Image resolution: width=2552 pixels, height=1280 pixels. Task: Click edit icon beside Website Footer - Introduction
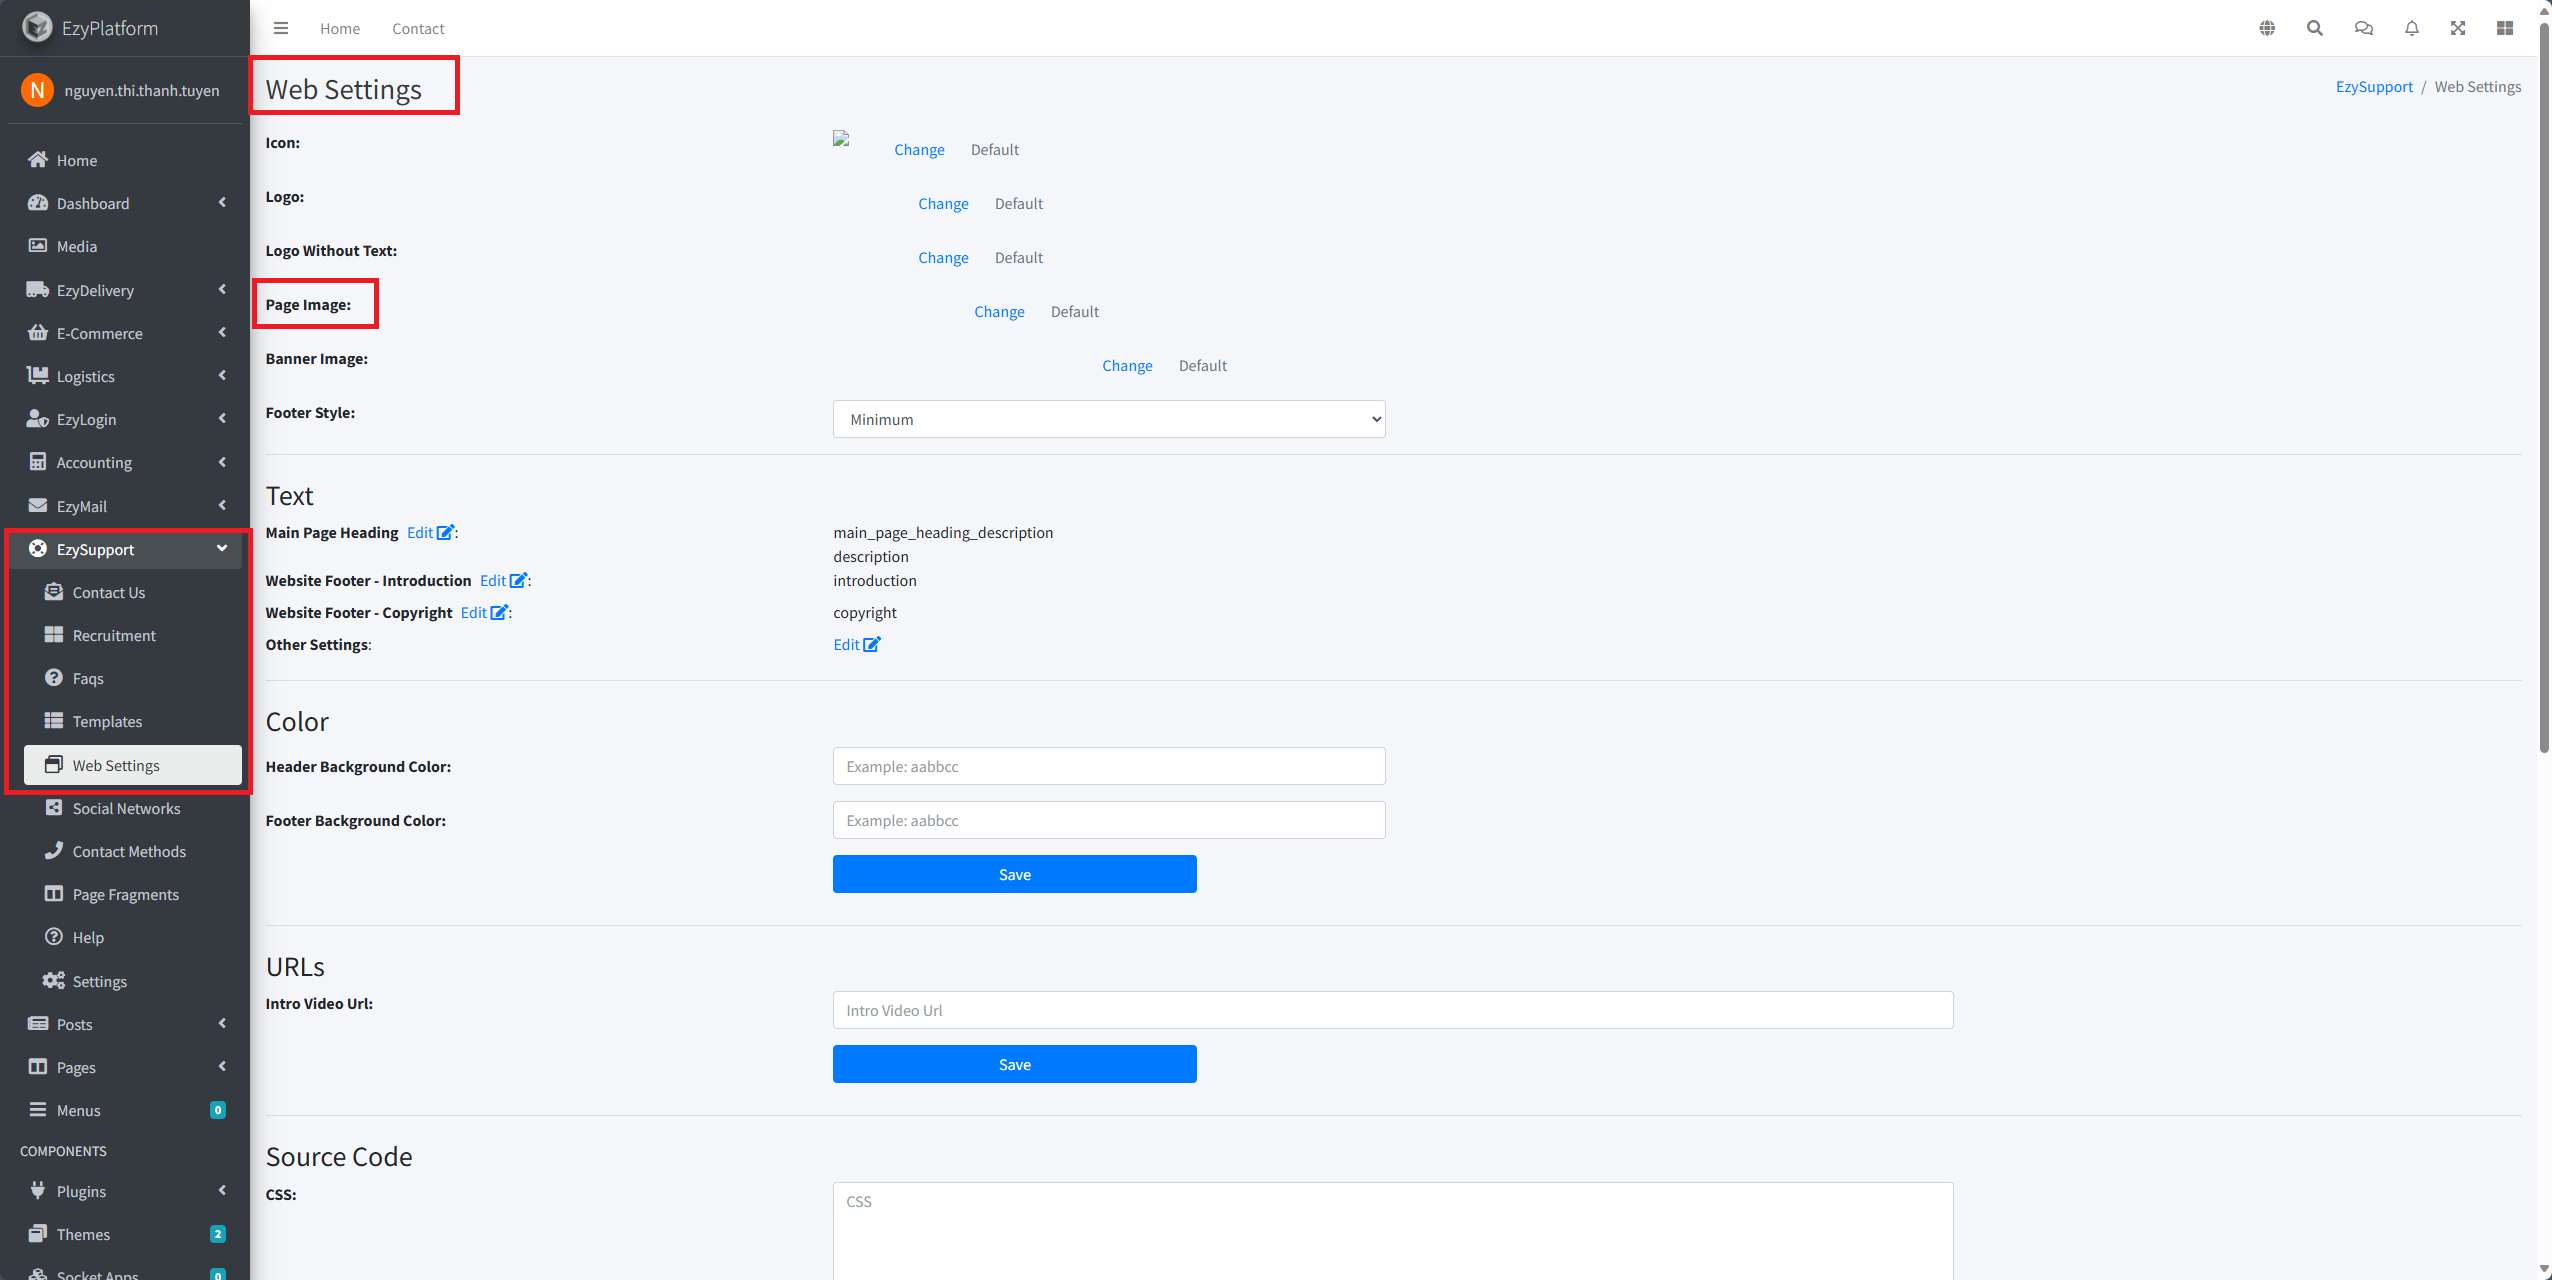(x=519, y=581)
